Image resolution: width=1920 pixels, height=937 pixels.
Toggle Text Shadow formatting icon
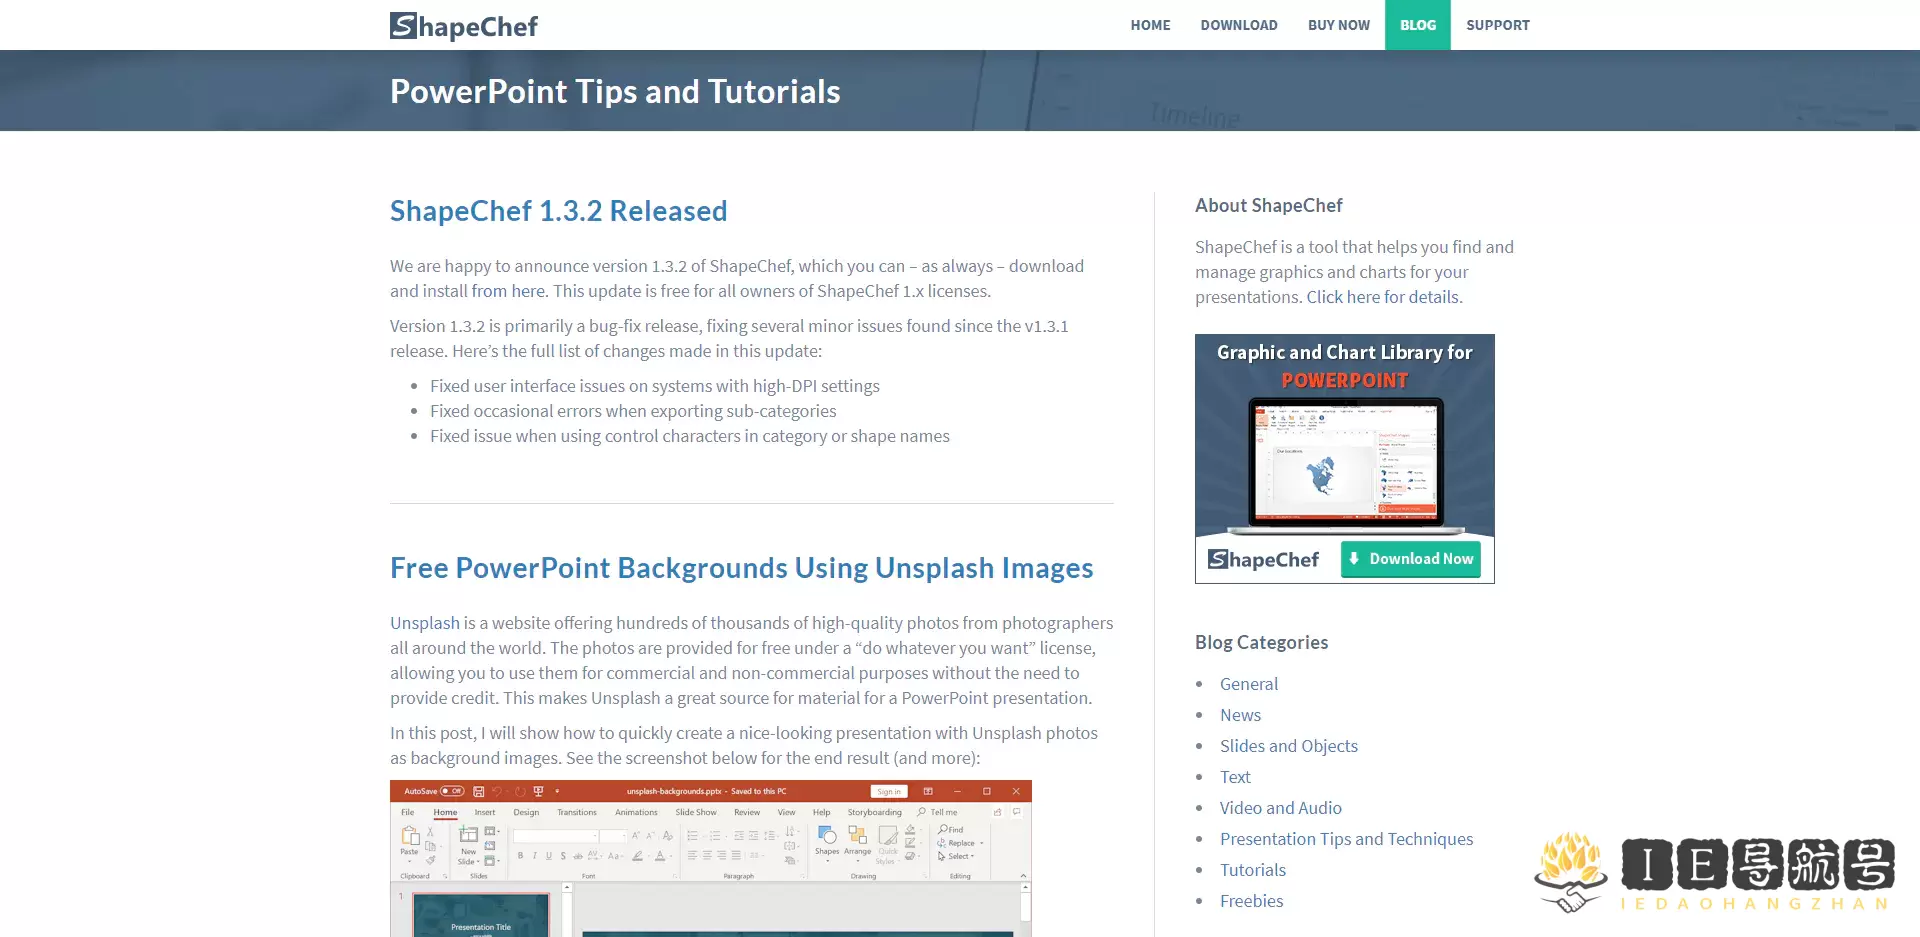(x=563, y=856)
